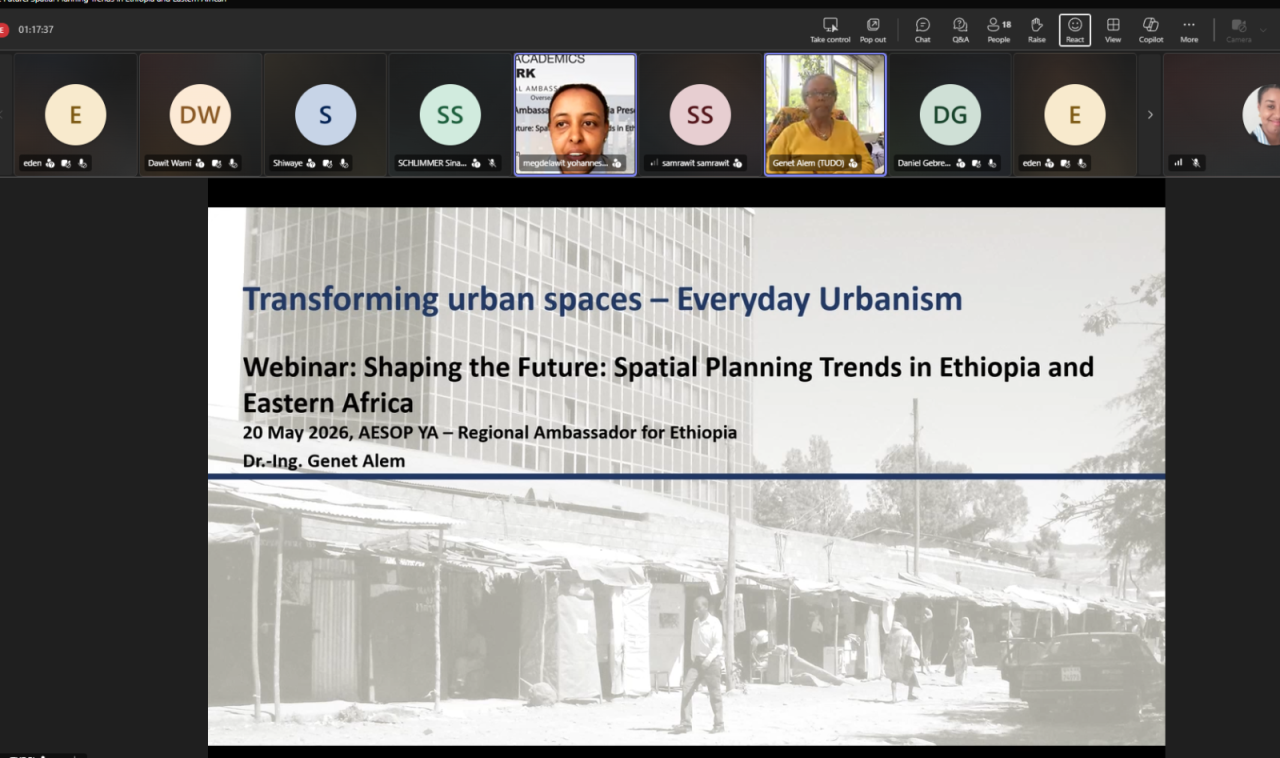Show next participants with the right chevron
Image resolution: width=1280 pixels, height=758 pixels.
coord(1150,115)
